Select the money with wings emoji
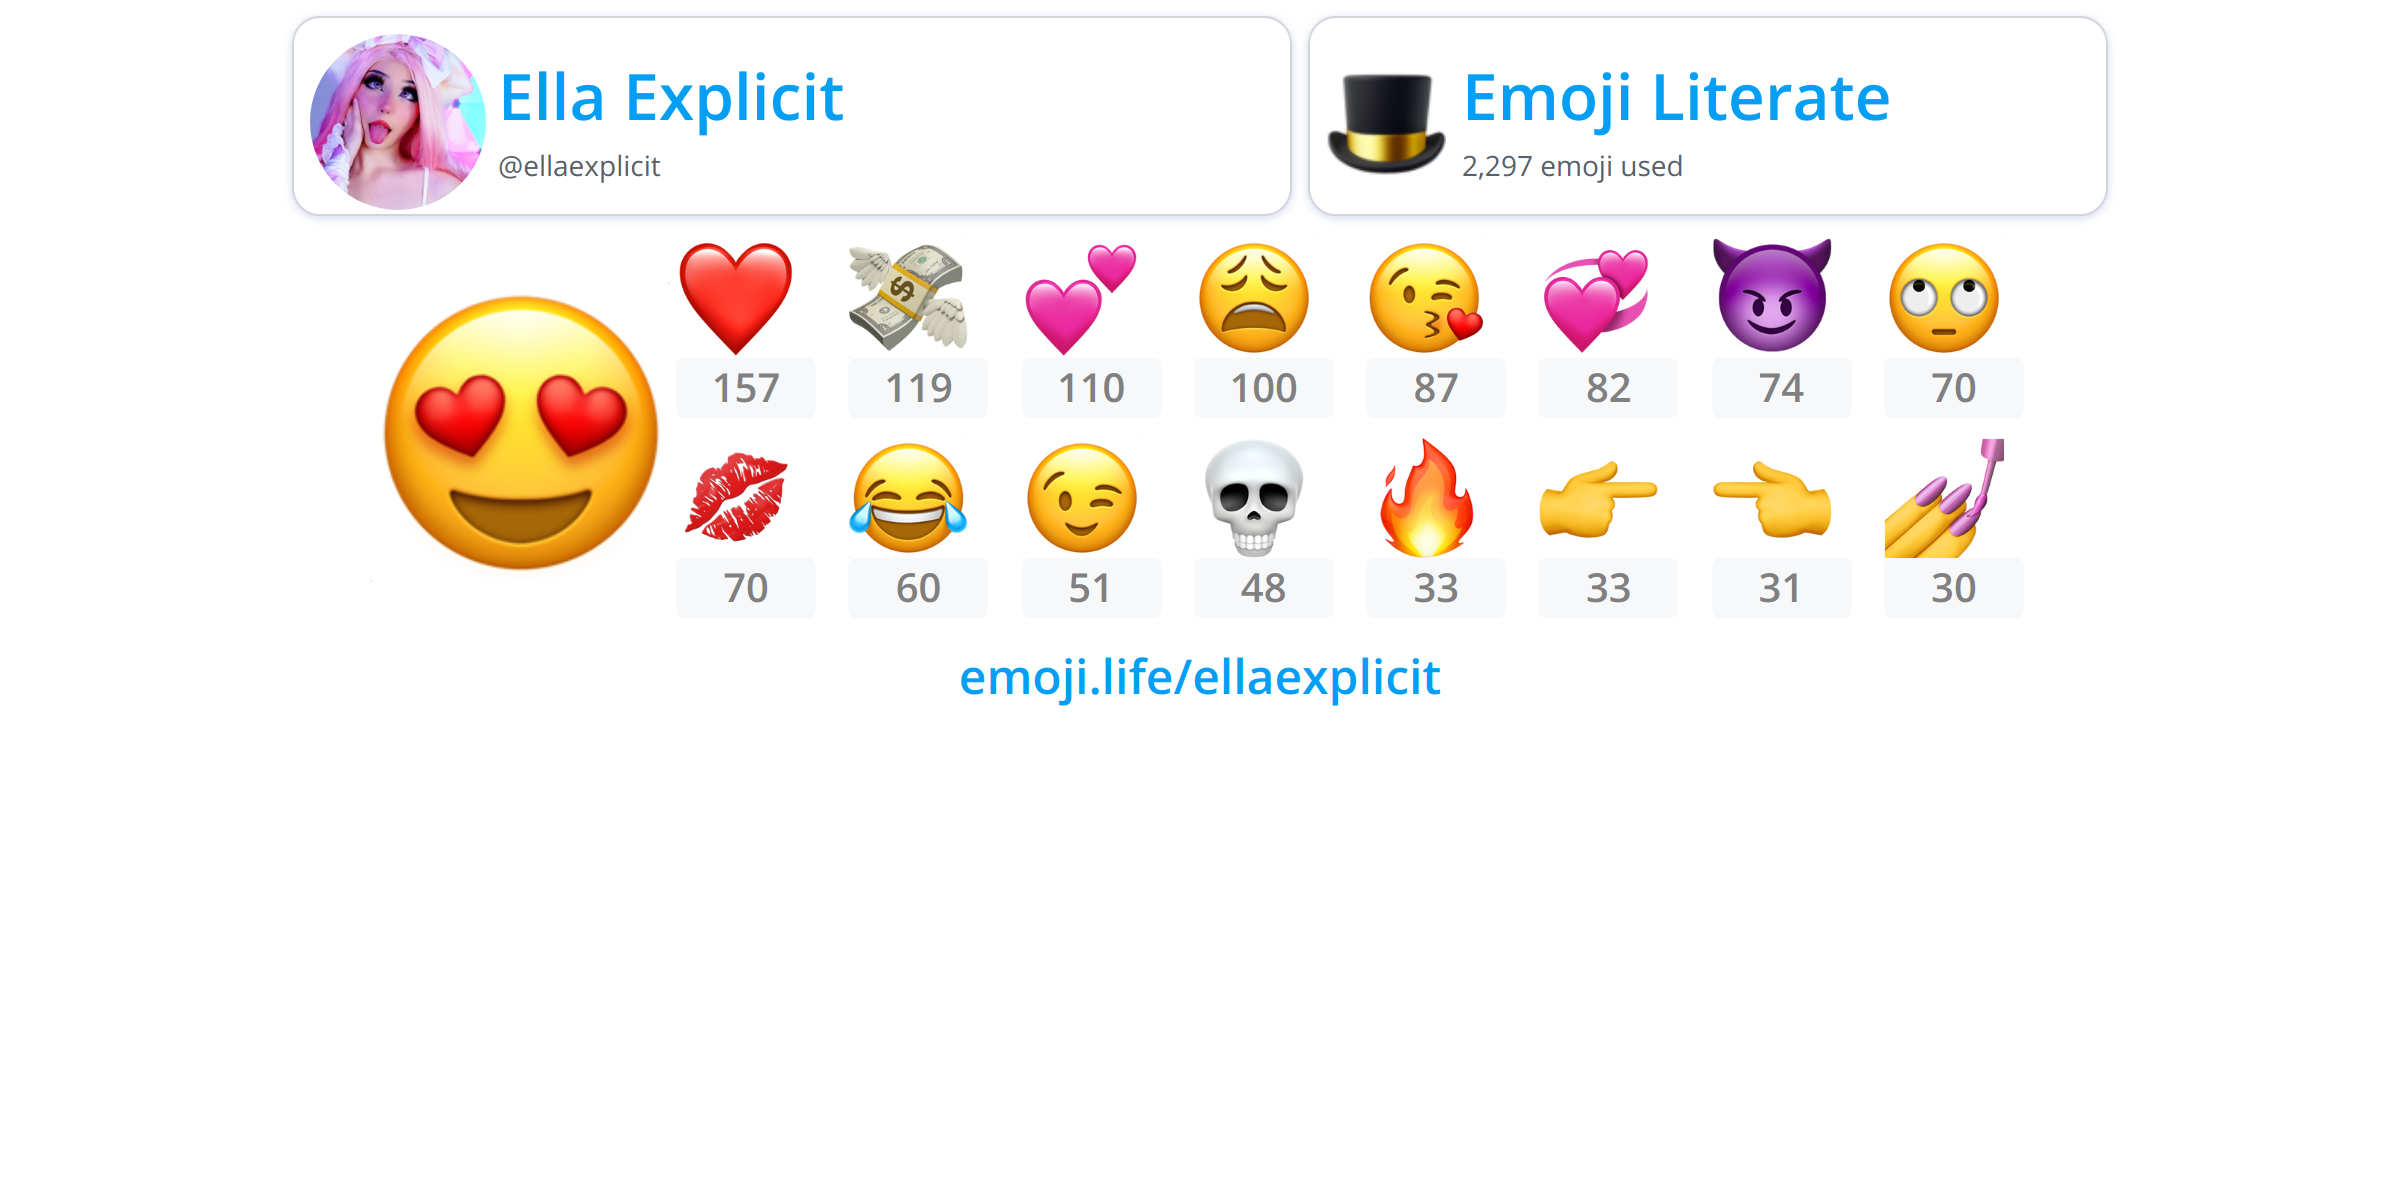This screenshot has width=2400, height=1200. [908, 298]
